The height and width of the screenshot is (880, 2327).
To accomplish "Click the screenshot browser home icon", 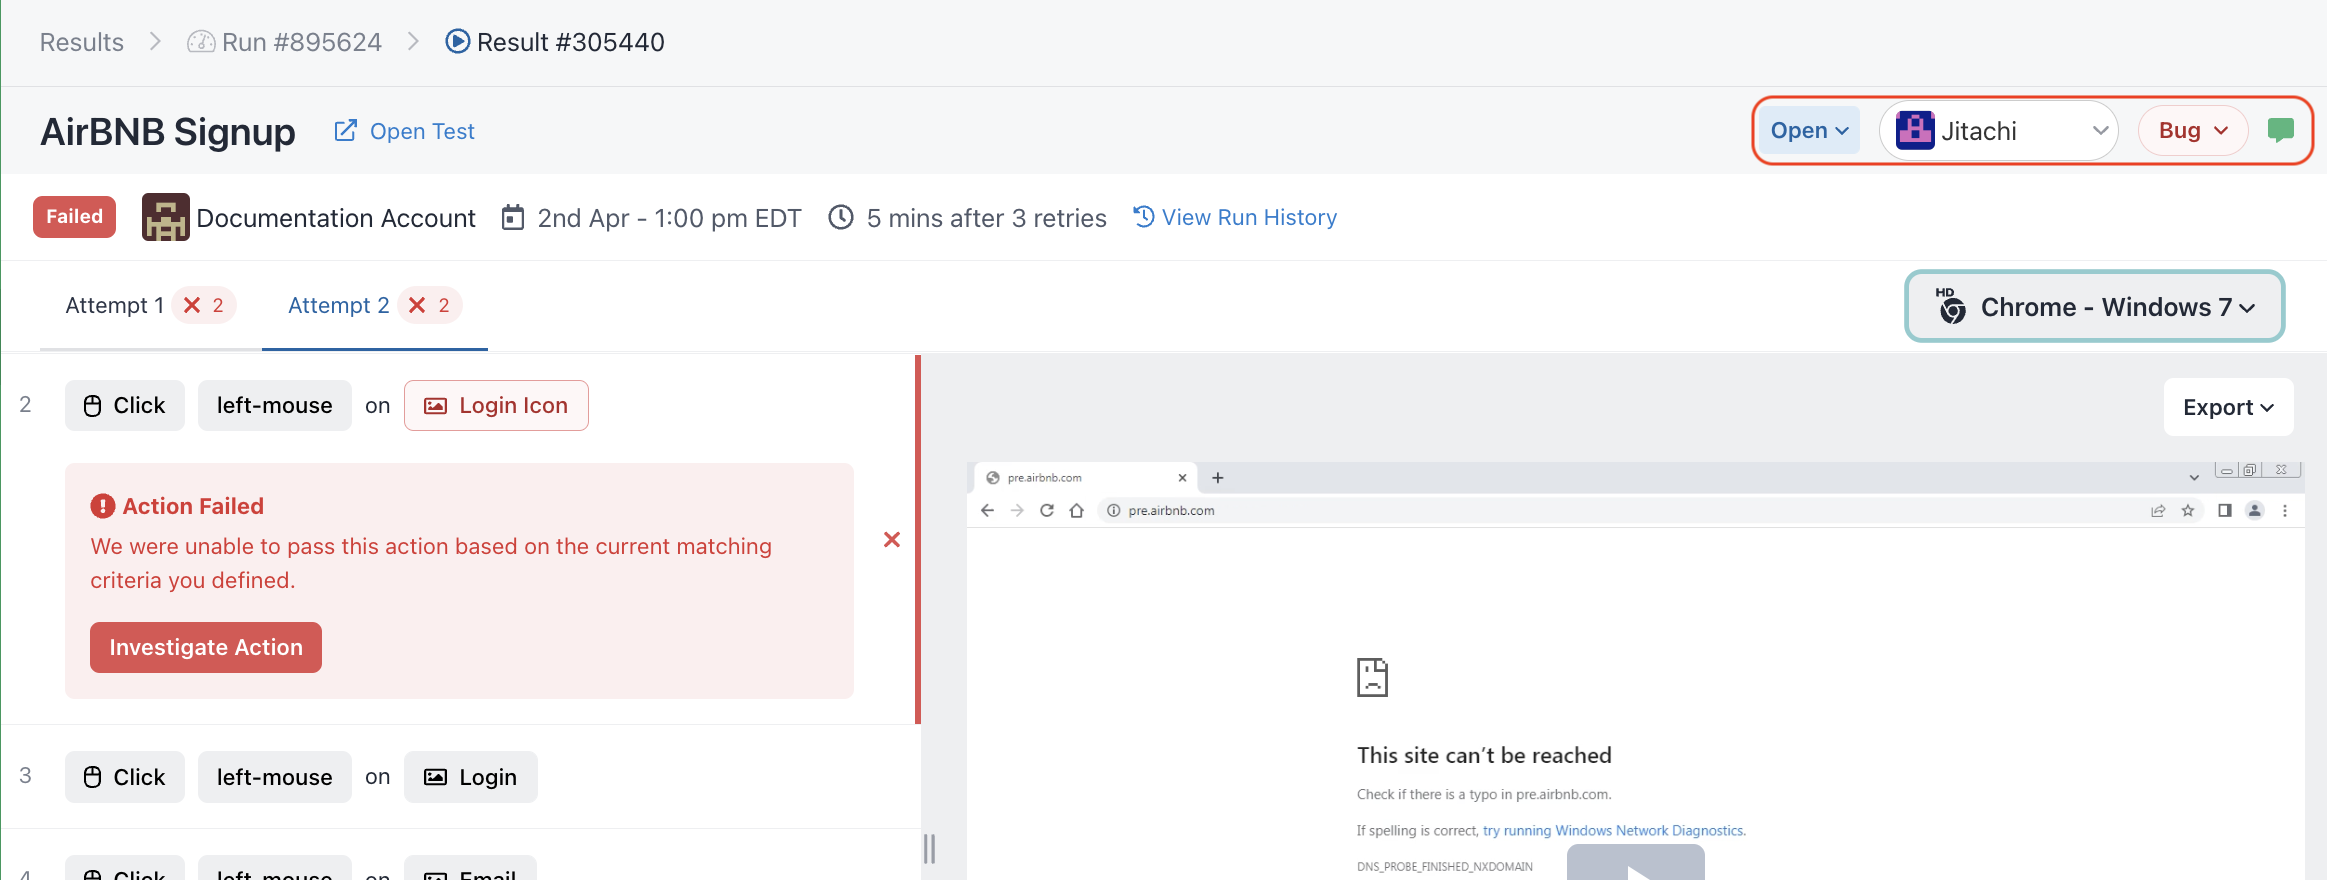I will 1077,510.
